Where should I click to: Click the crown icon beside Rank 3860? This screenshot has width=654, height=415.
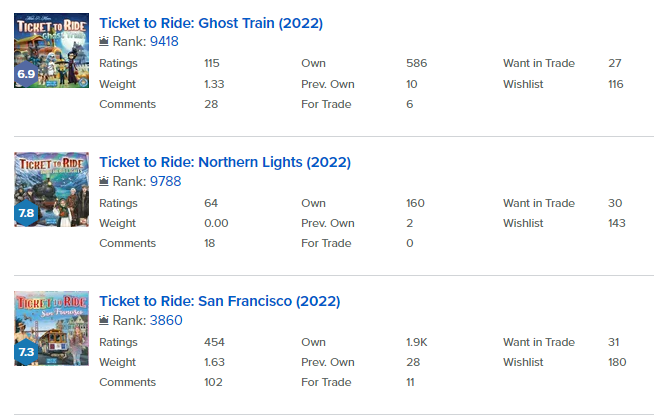click(x=104, y=320)
